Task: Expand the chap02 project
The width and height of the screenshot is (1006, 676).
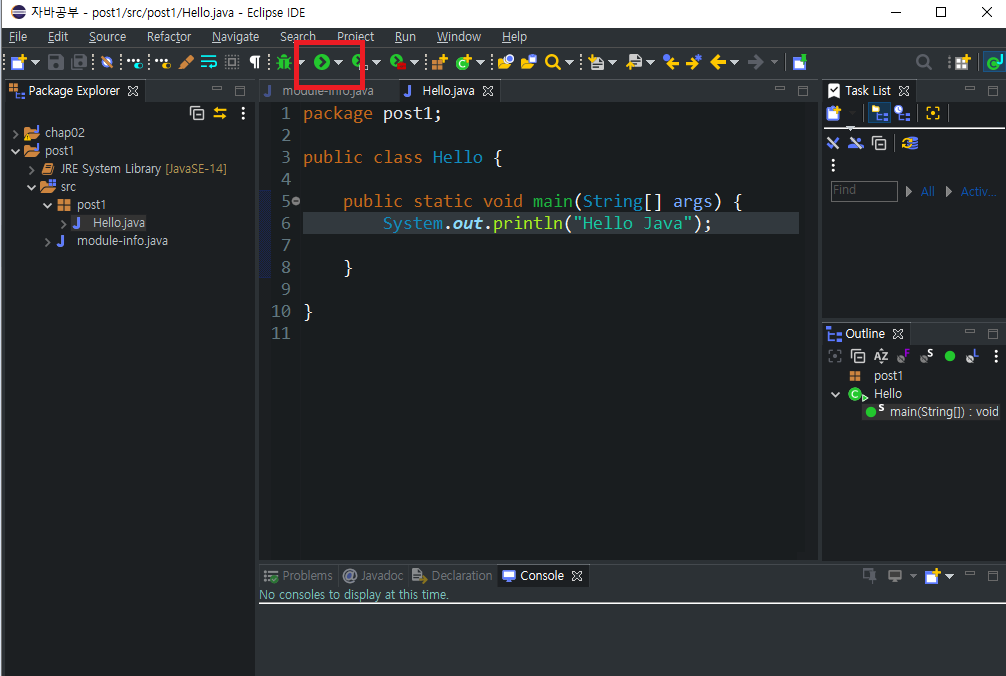Action: point(15,133)
